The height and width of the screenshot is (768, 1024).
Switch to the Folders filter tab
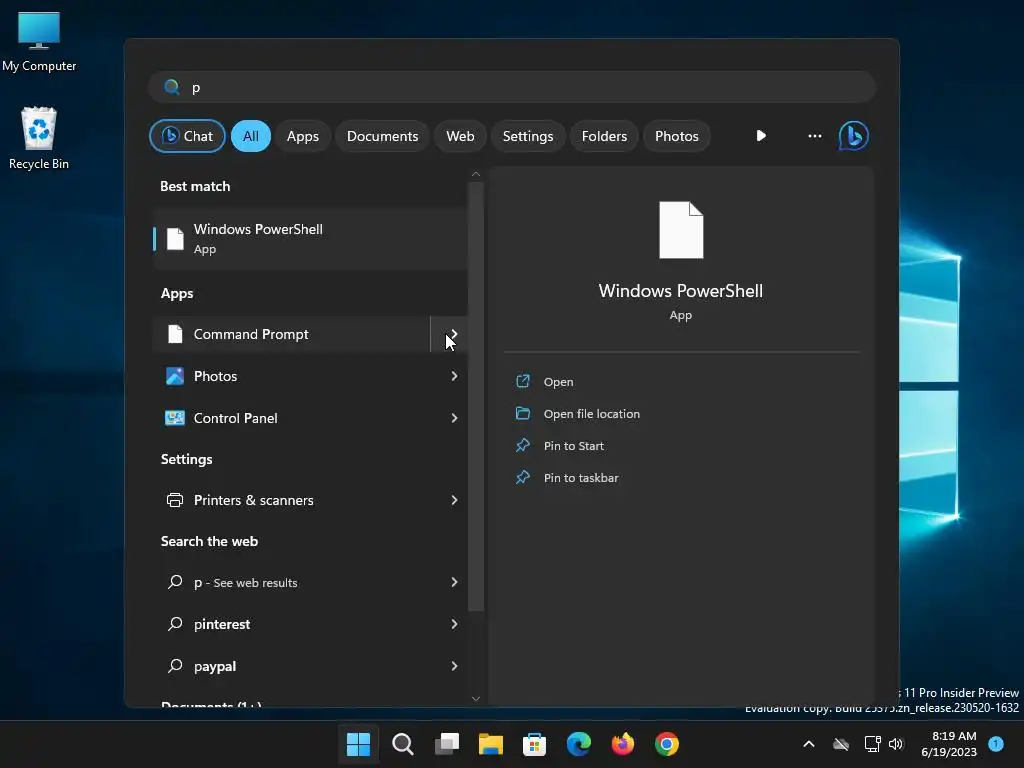click(604, 136)
